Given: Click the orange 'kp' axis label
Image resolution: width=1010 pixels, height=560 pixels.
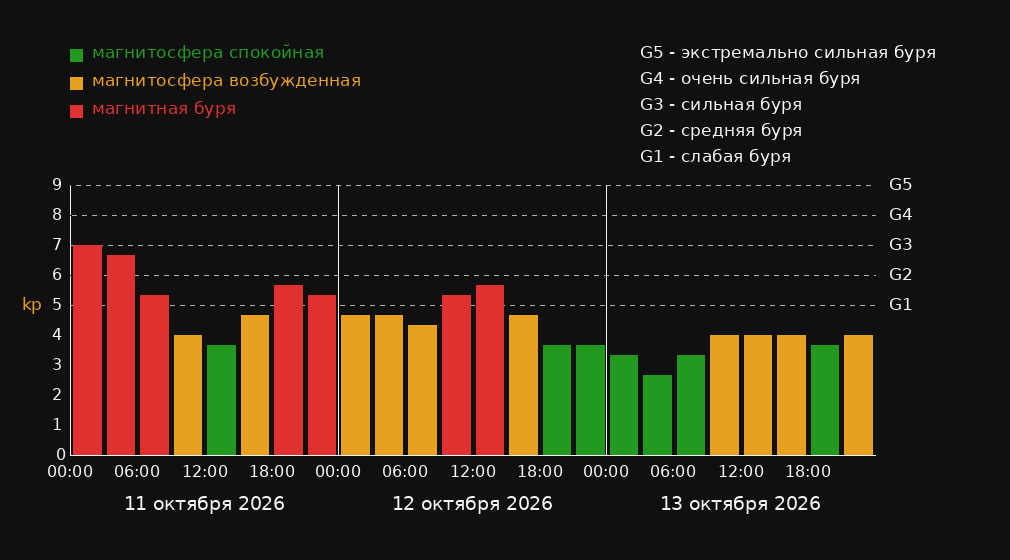Looking at the screenshot, I should (x=32, y=305).
